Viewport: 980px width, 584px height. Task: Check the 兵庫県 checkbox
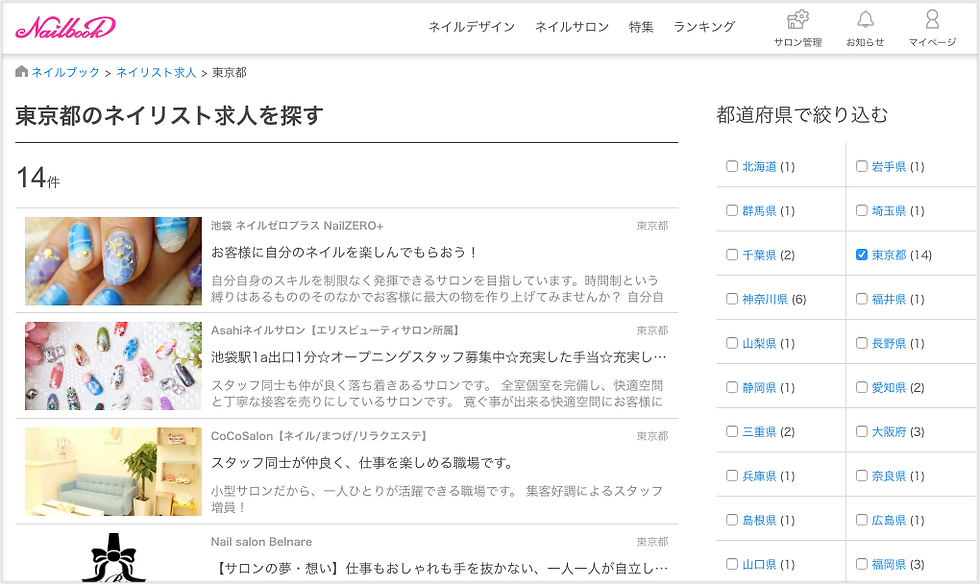pos(732,475)
